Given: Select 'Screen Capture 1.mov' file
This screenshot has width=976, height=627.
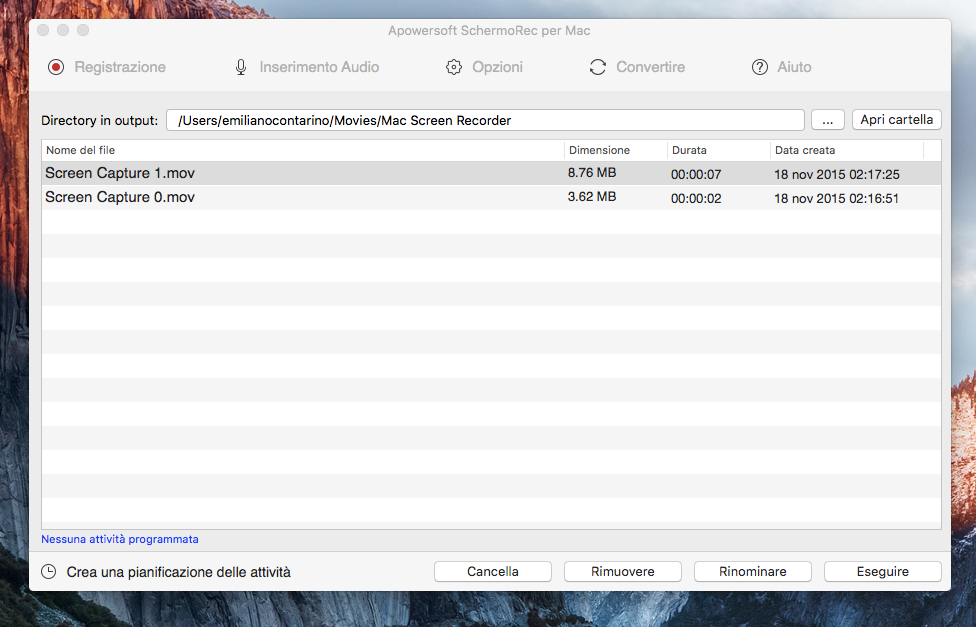Looking at the screenshot, I should [x=120, y=173].
